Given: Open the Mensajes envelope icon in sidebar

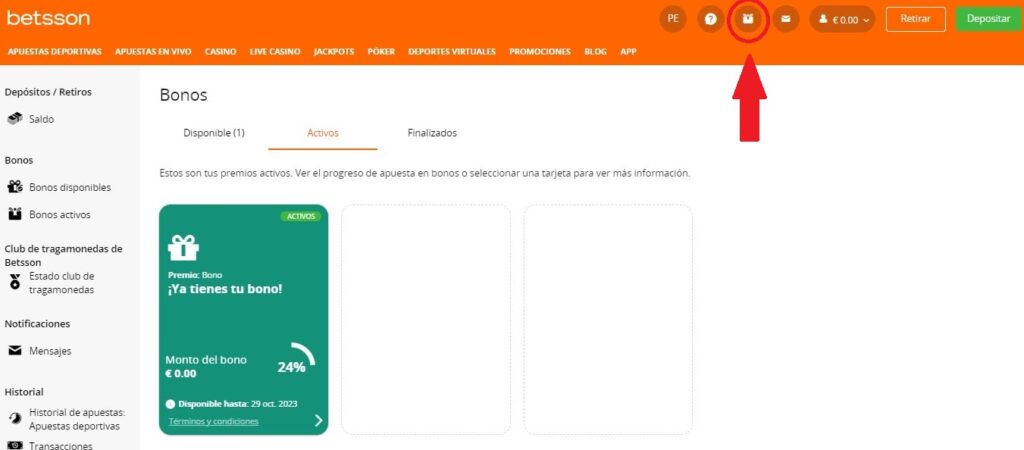Looking at the screenshot, I should coord(14,351).
